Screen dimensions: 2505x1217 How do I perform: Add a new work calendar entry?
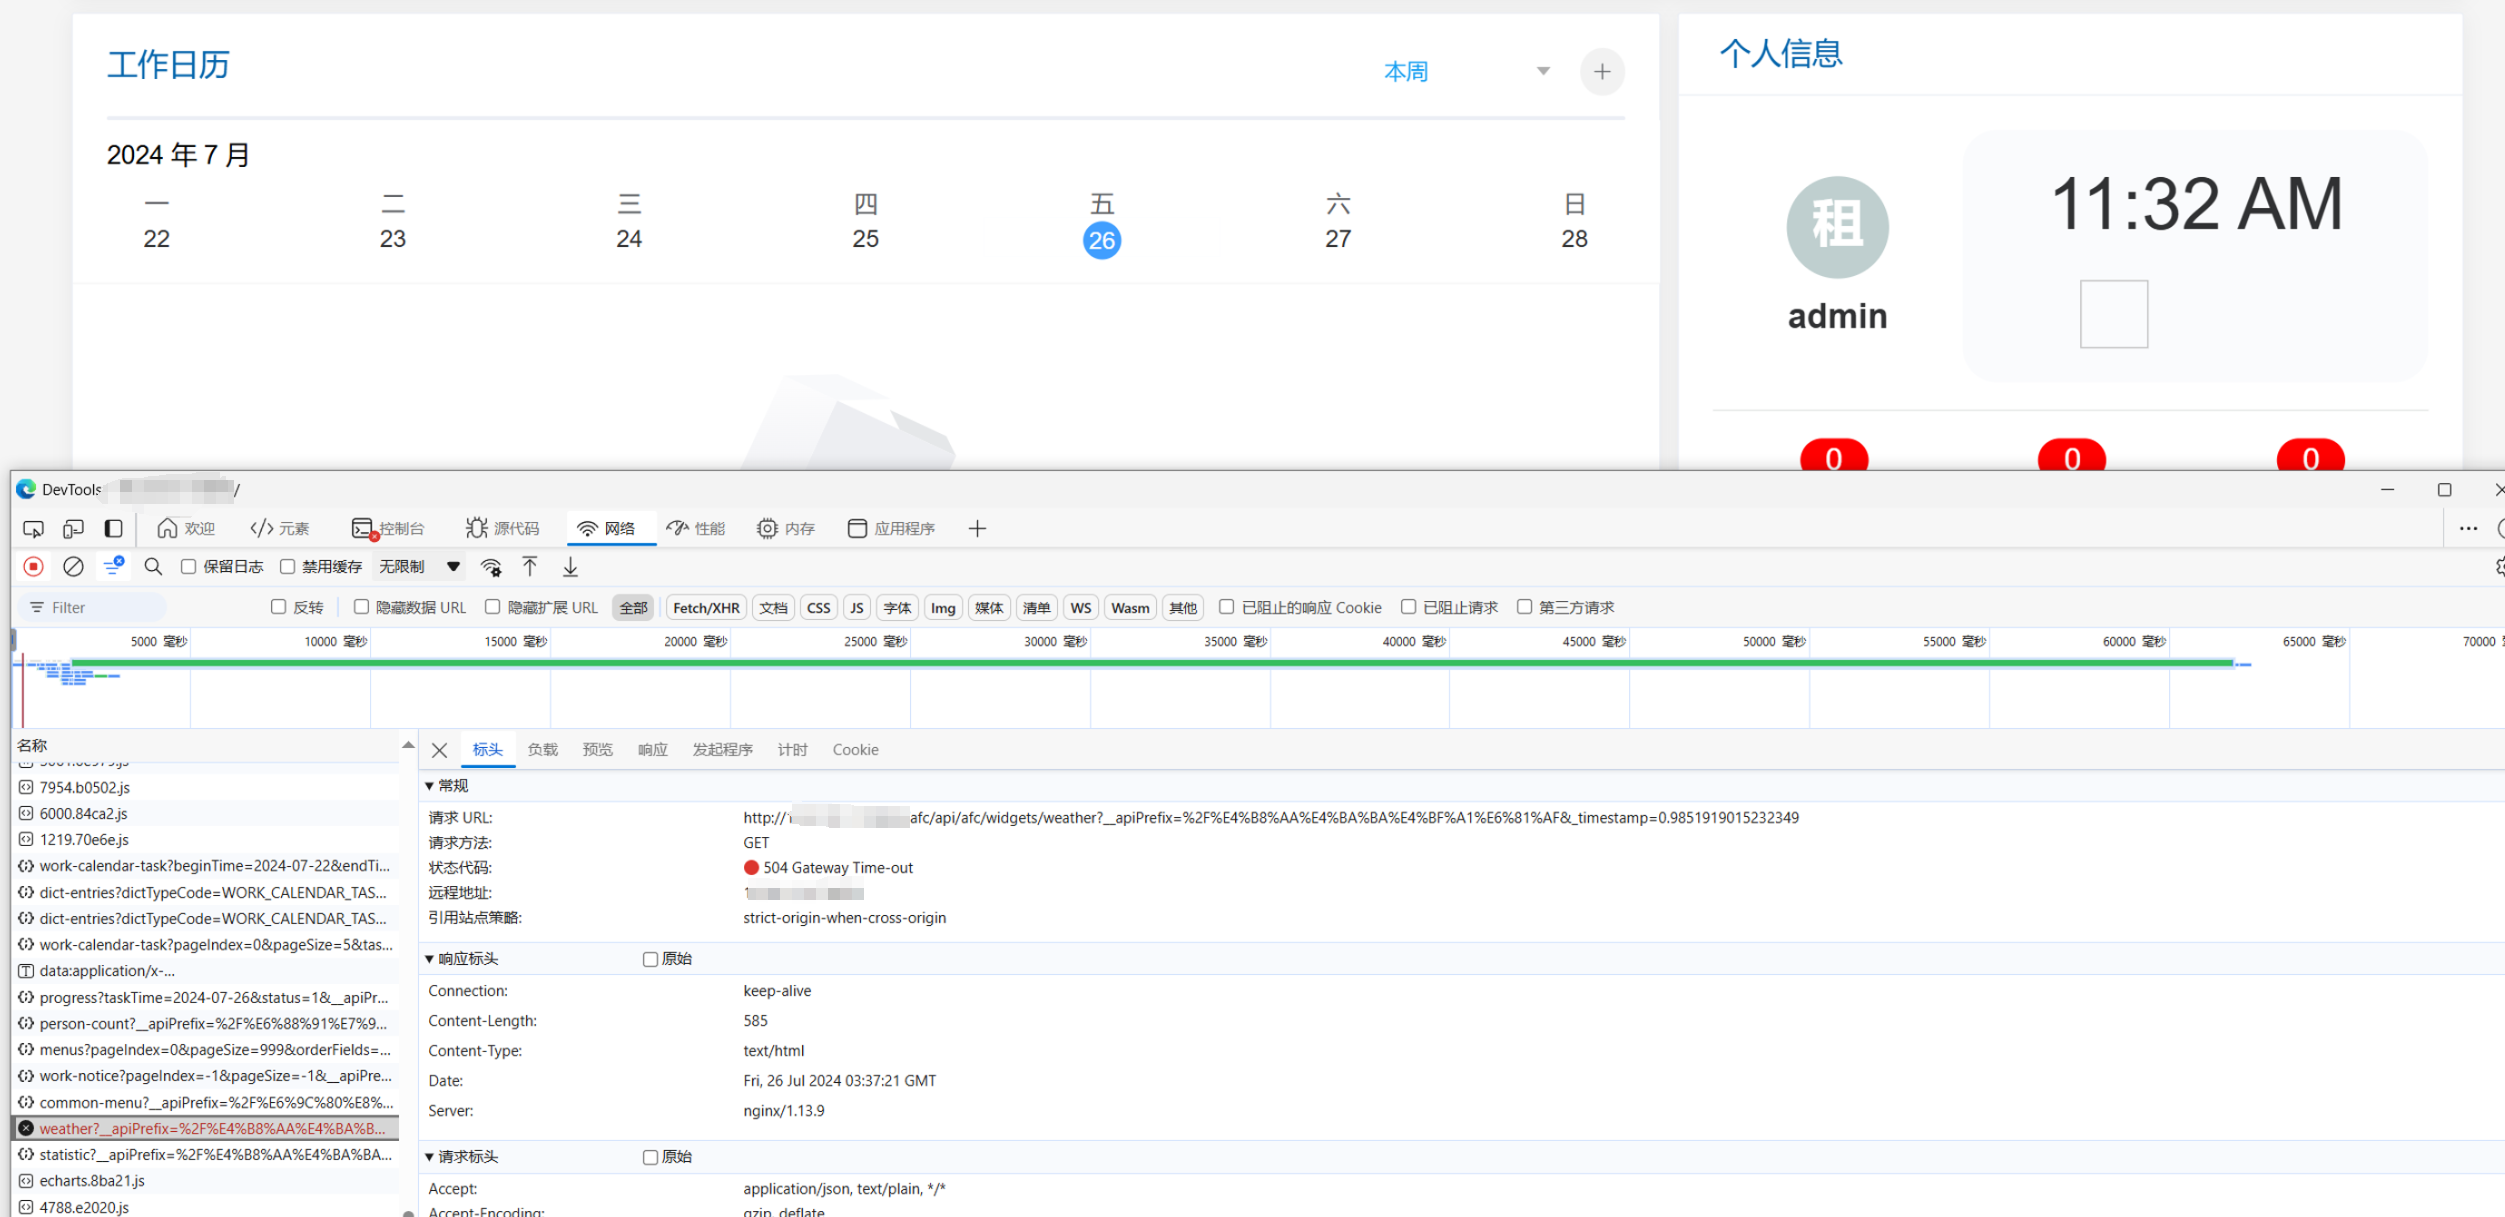1601,71
